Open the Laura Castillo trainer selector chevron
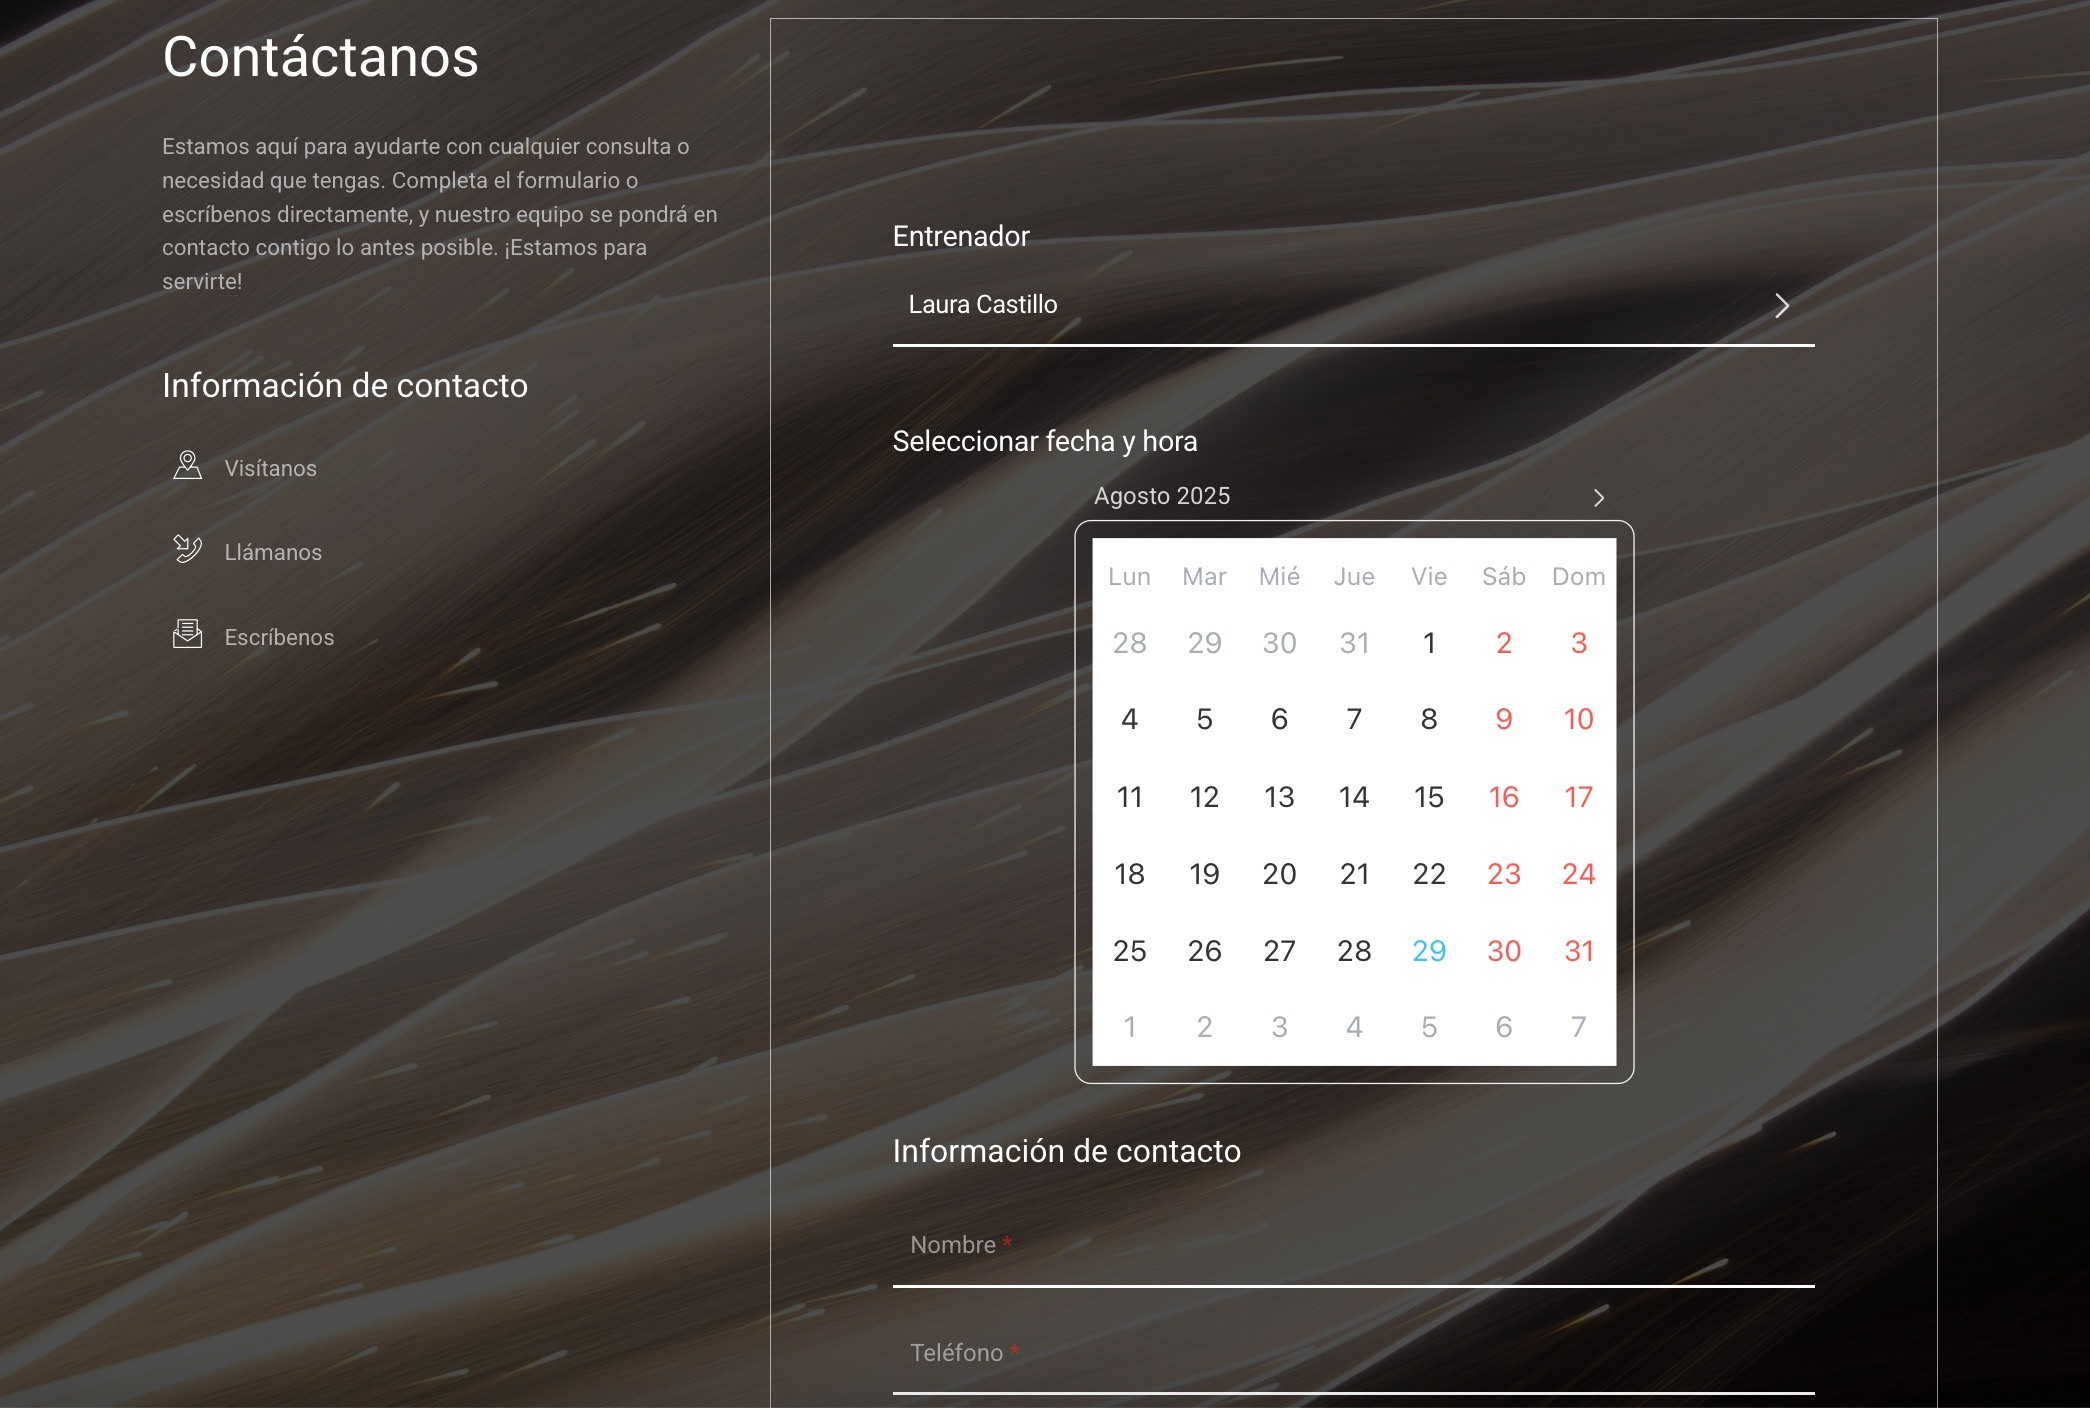This screenshot has height=1408, width=2090. (x=1781, y=305)
